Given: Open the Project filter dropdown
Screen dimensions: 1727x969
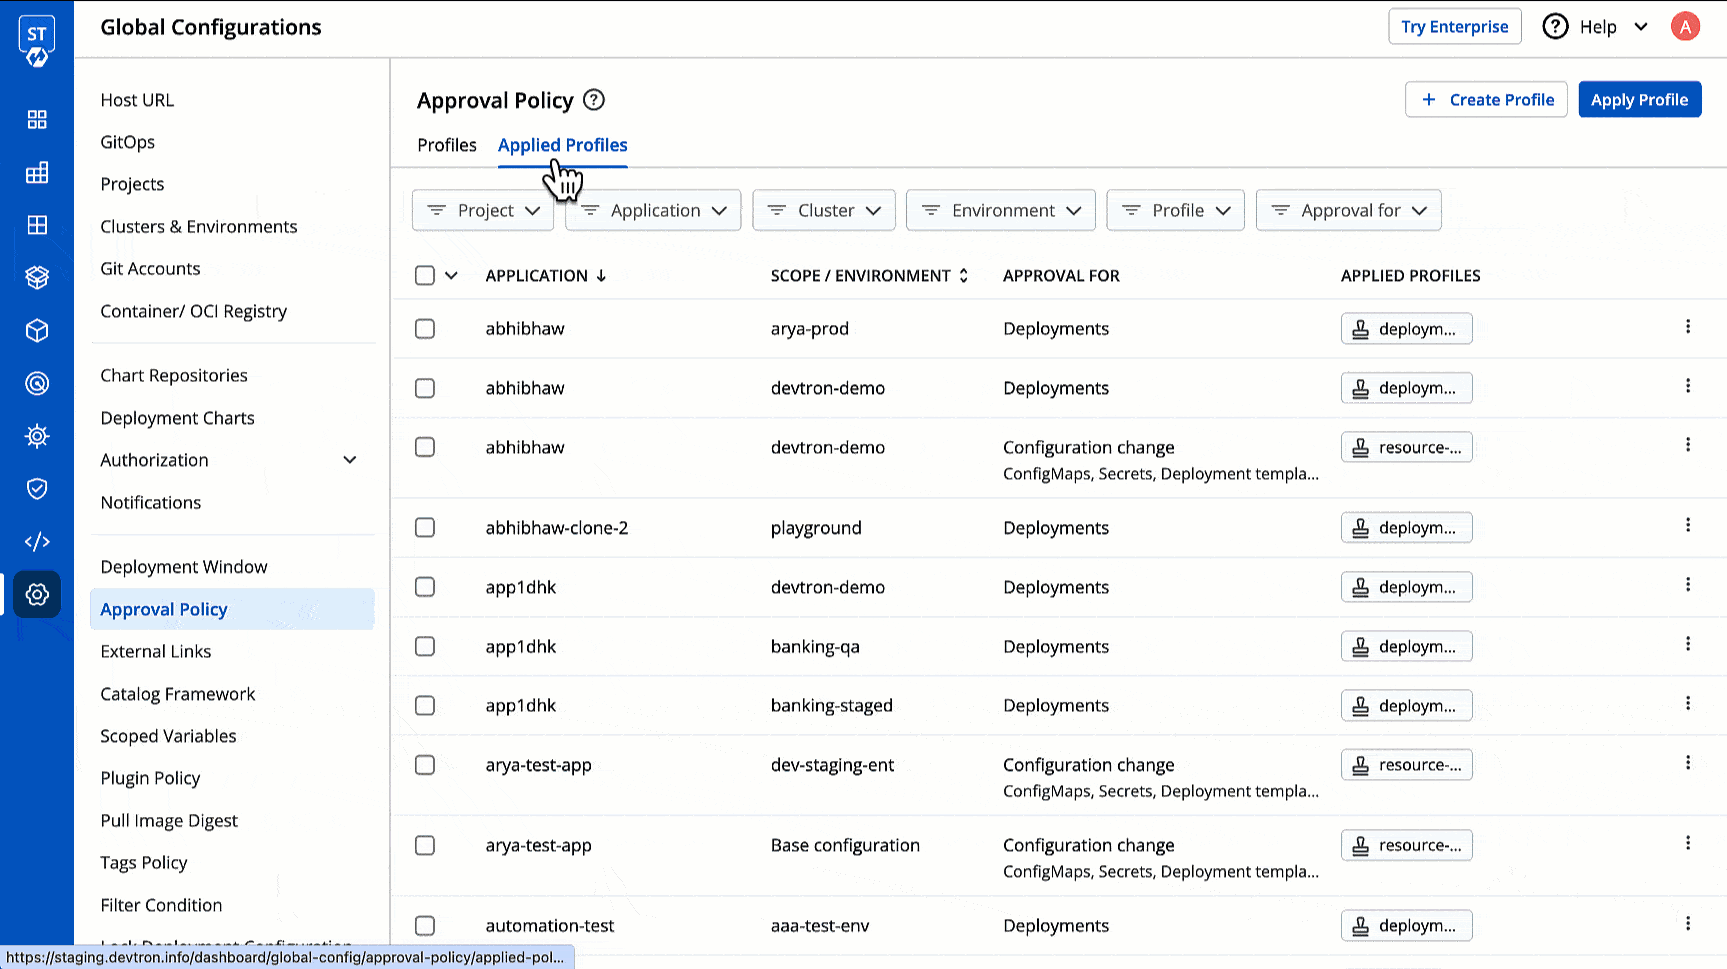Looking at the screenshot, I should [483, 211].
